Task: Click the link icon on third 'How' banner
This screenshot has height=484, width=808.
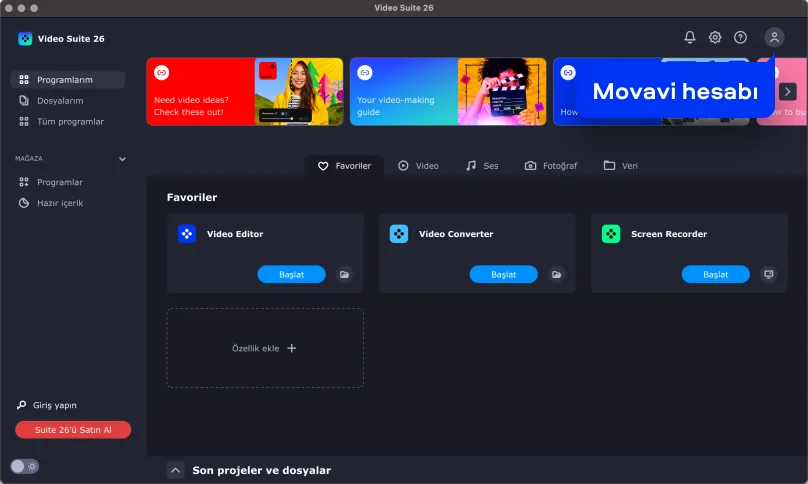Action: (568, 73)
